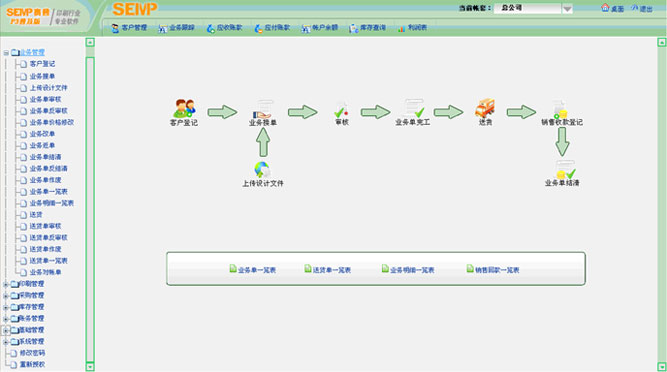The height and width of the screenshot is (372, 667).
Task: Open the 客户管理 toolbar item
Action: (x=129, y=28)
